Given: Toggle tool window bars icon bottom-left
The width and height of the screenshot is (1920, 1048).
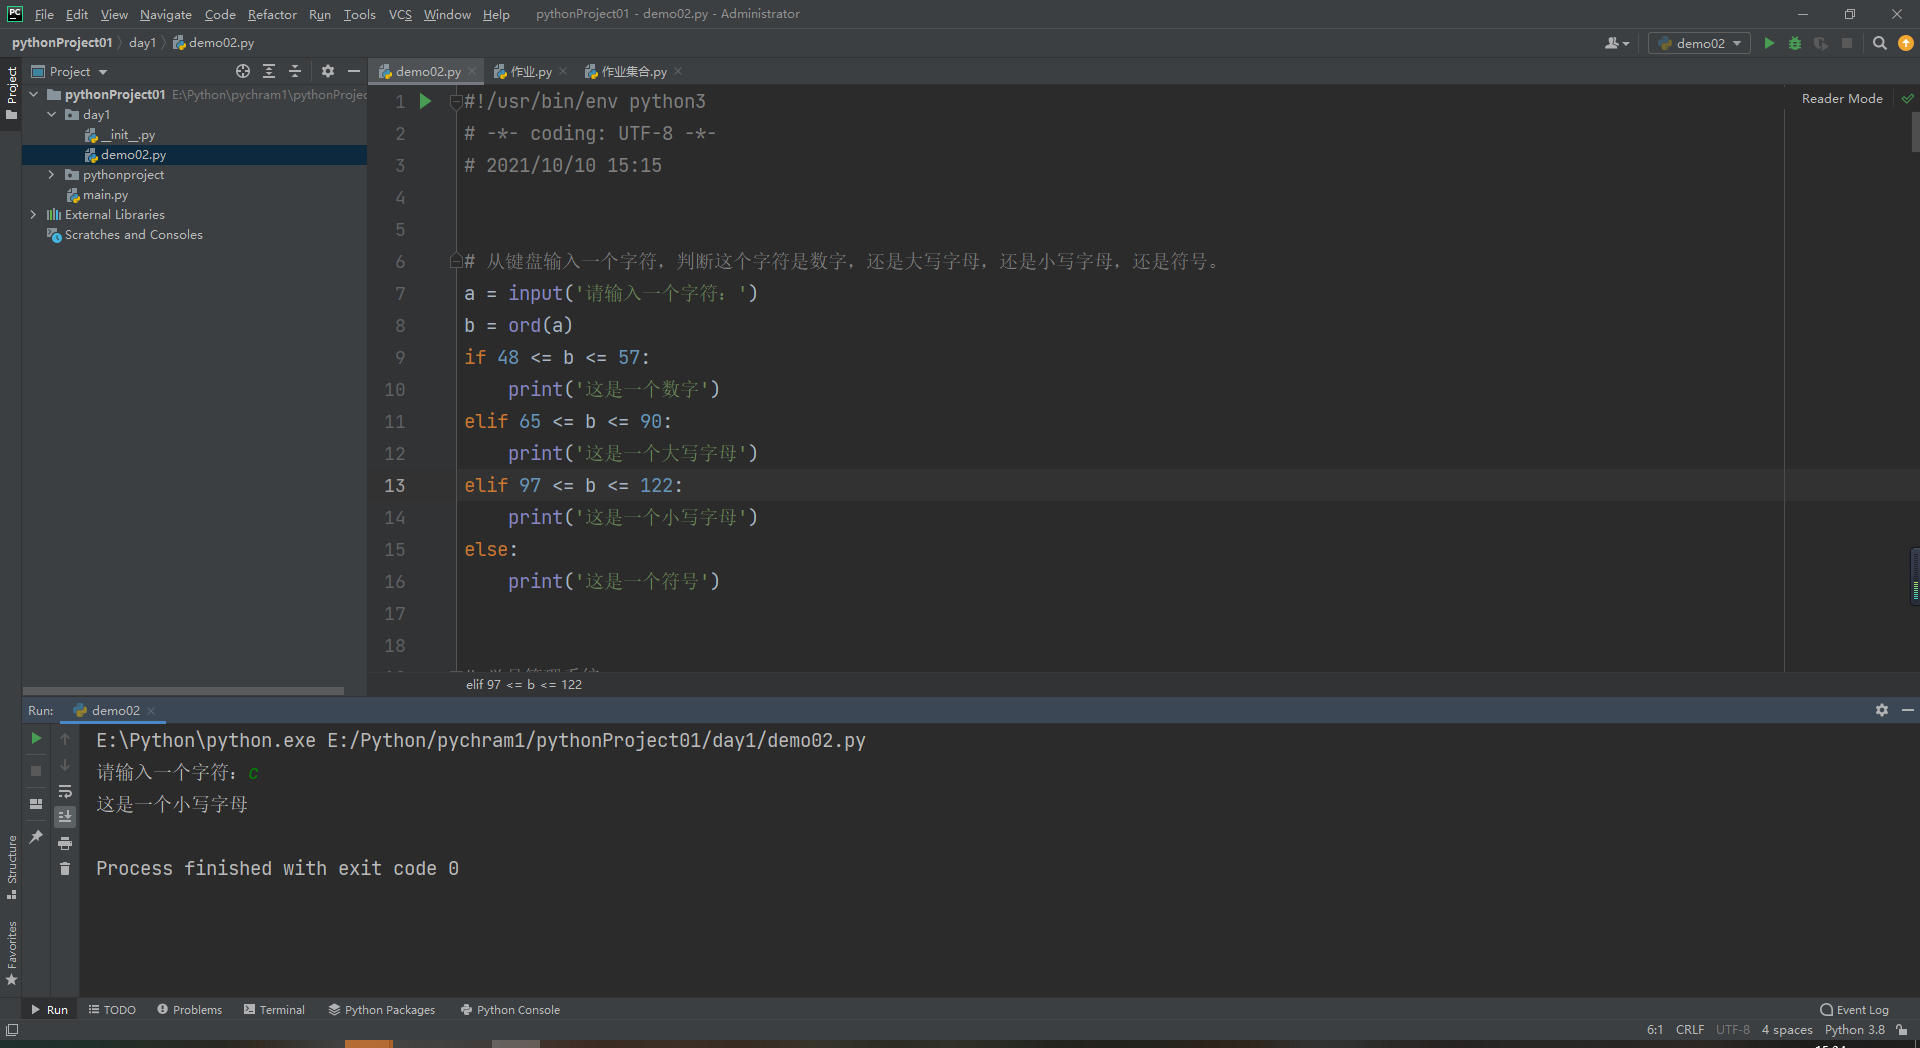Looking at the screenshot, I should 12,1029.
